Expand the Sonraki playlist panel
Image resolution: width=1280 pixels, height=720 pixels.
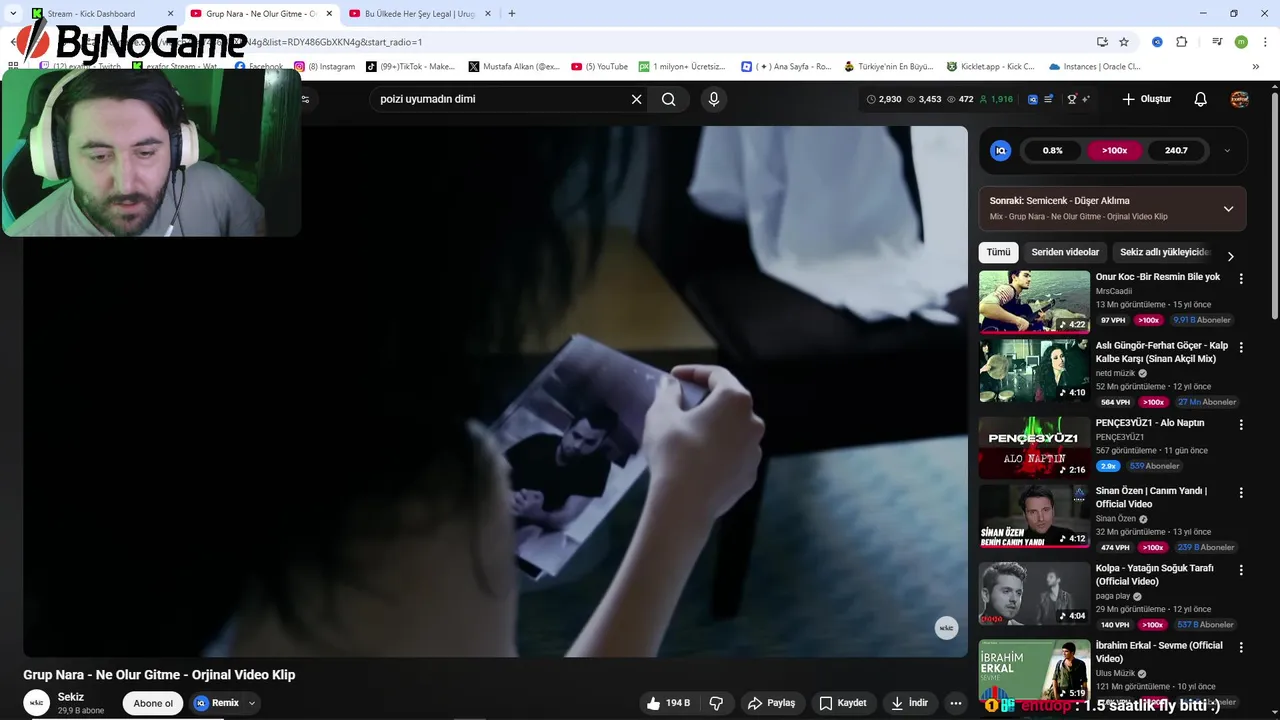(1228, 209)
